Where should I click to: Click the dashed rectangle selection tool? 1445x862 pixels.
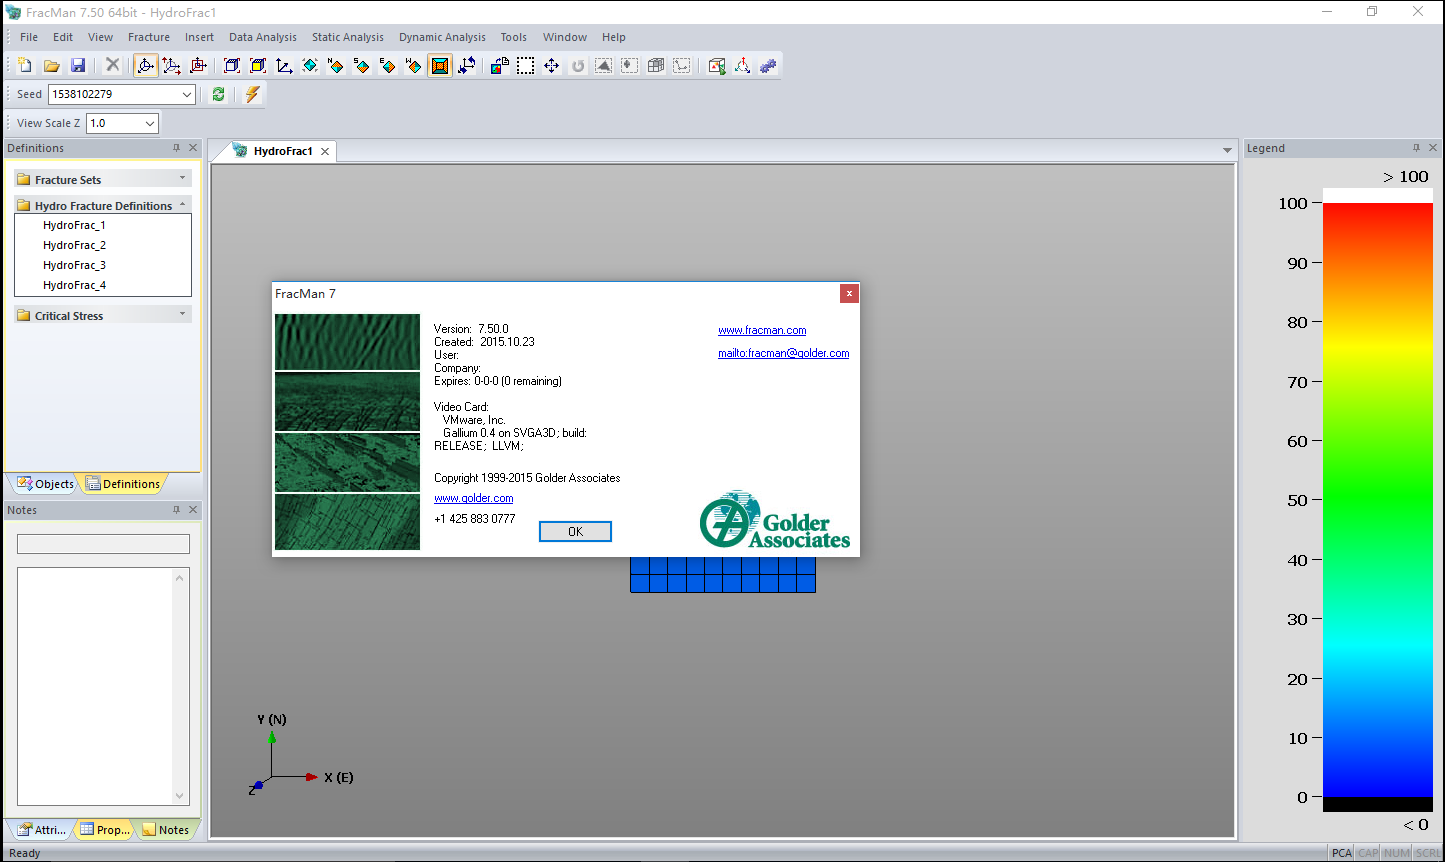(x=525, y=65)
